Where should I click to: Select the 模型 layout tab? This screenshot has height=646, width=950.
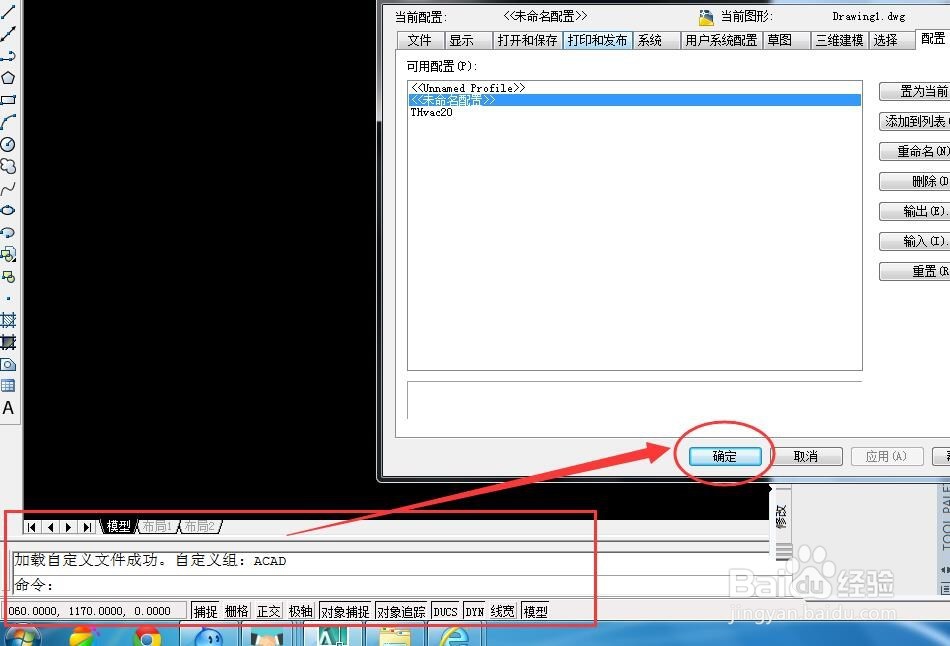pyautogui.click(x=118, y=527)
